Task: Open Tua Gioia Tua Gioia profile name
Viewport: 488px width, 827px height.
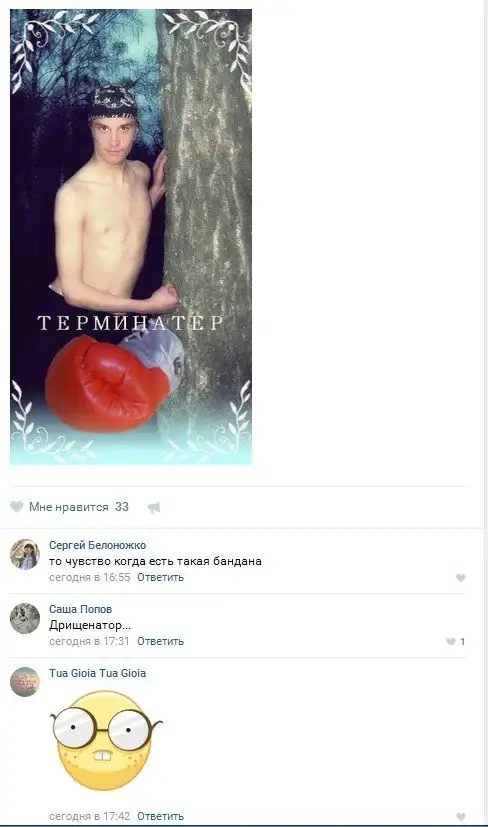Action: pyautogui.click(x=98, y=673)
